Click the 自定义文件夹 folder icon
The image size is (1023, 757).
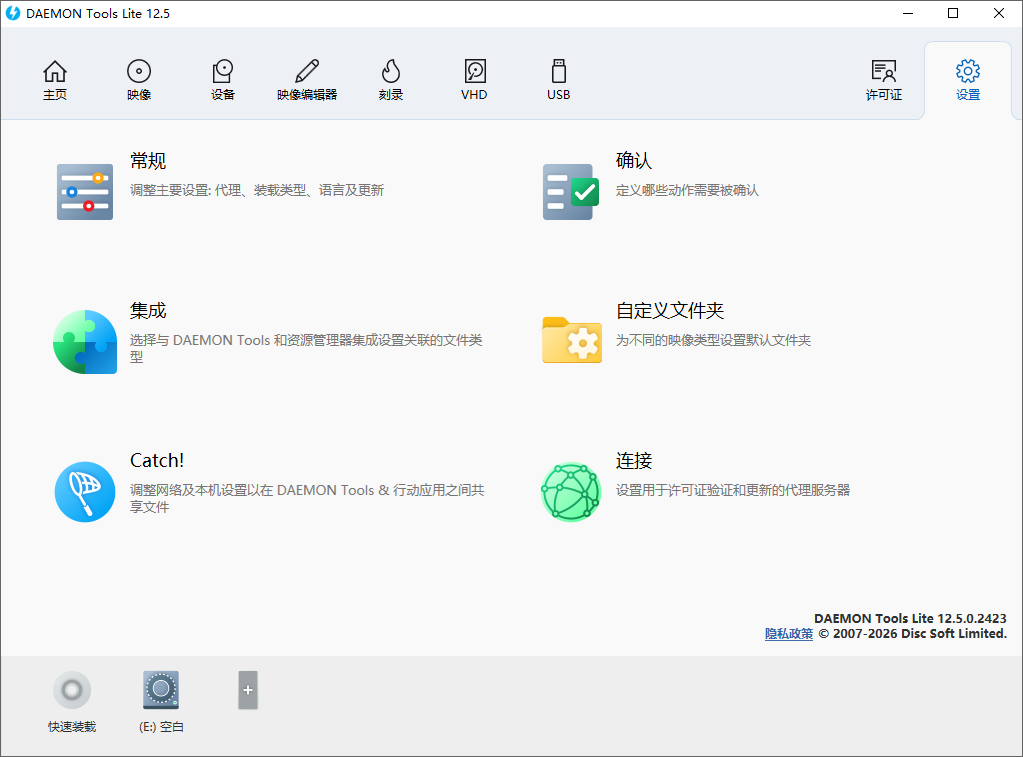tap(571, 341)
